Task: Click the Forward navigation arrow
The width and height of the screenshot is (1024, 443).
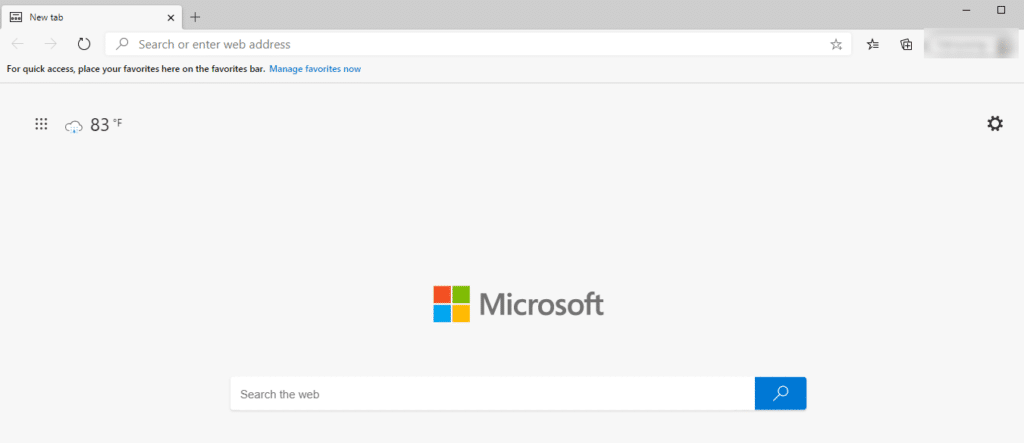Action: 51,44
